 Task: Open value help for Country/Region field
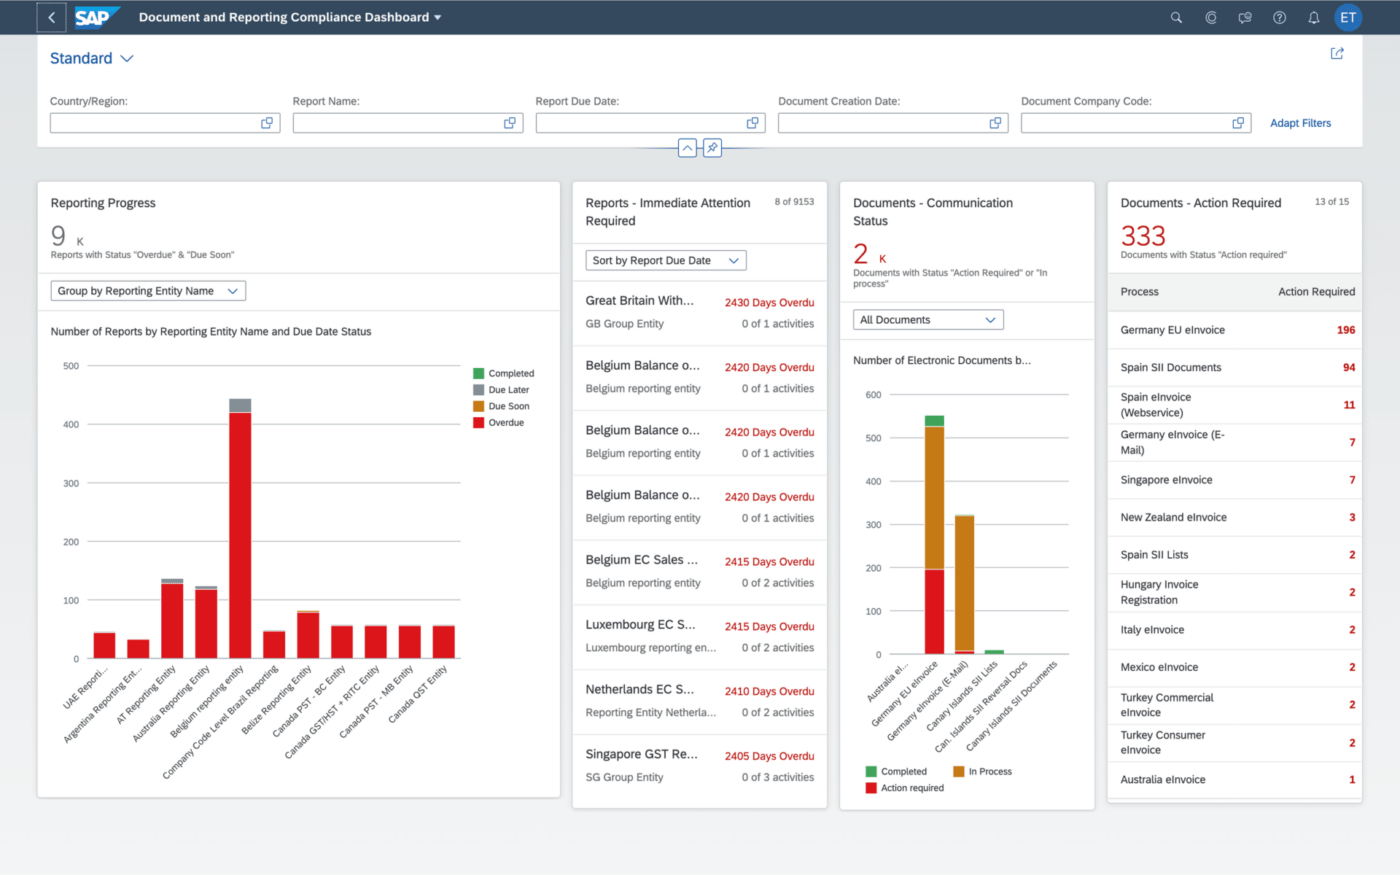point(267,123)
